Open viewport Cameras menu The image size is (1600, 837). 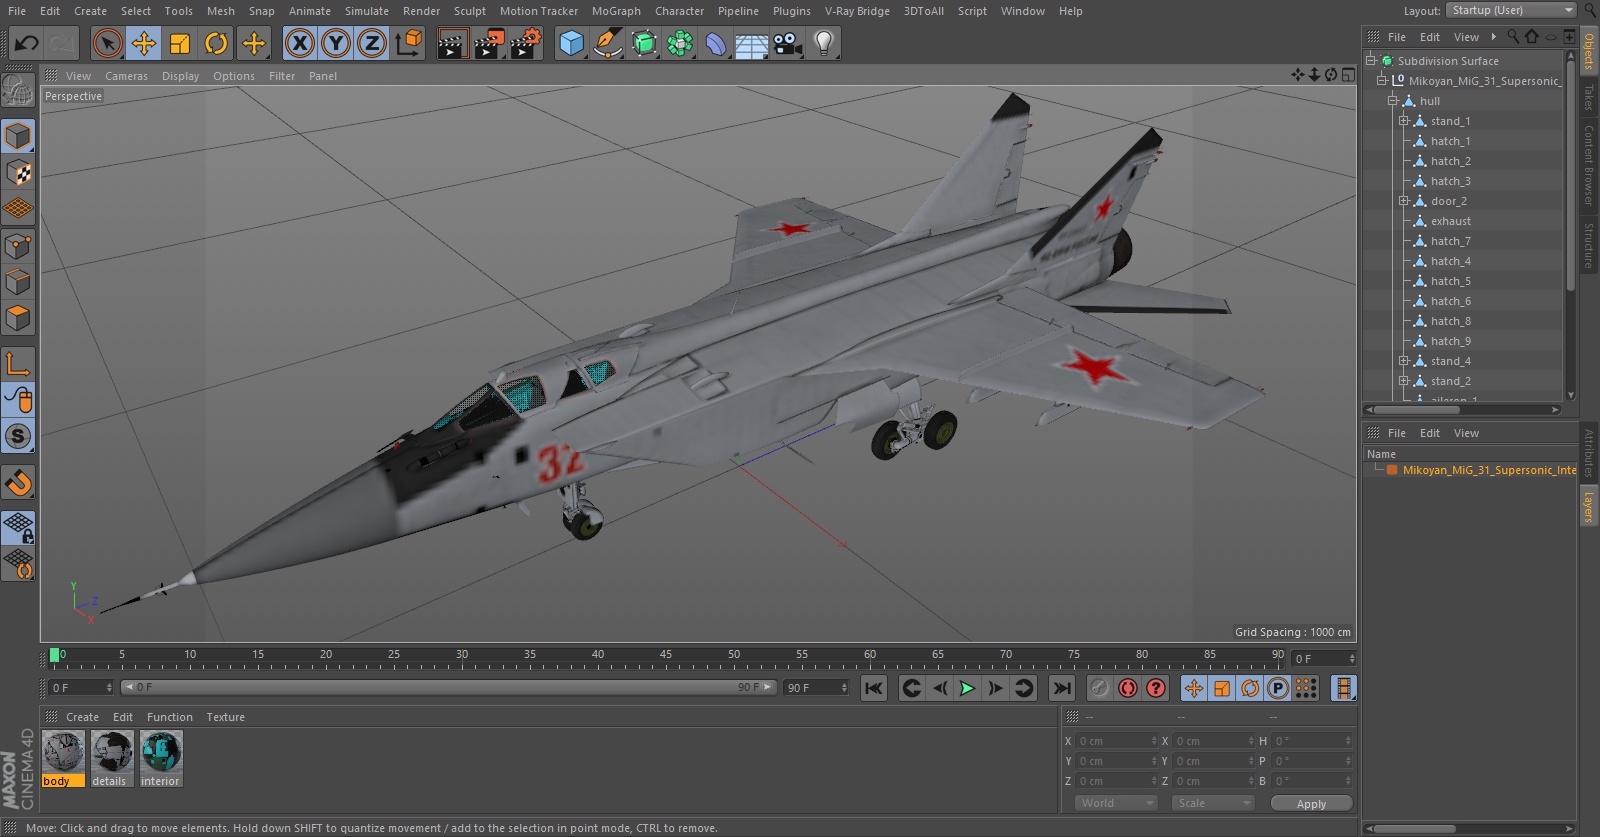click(x=126, y=76)
